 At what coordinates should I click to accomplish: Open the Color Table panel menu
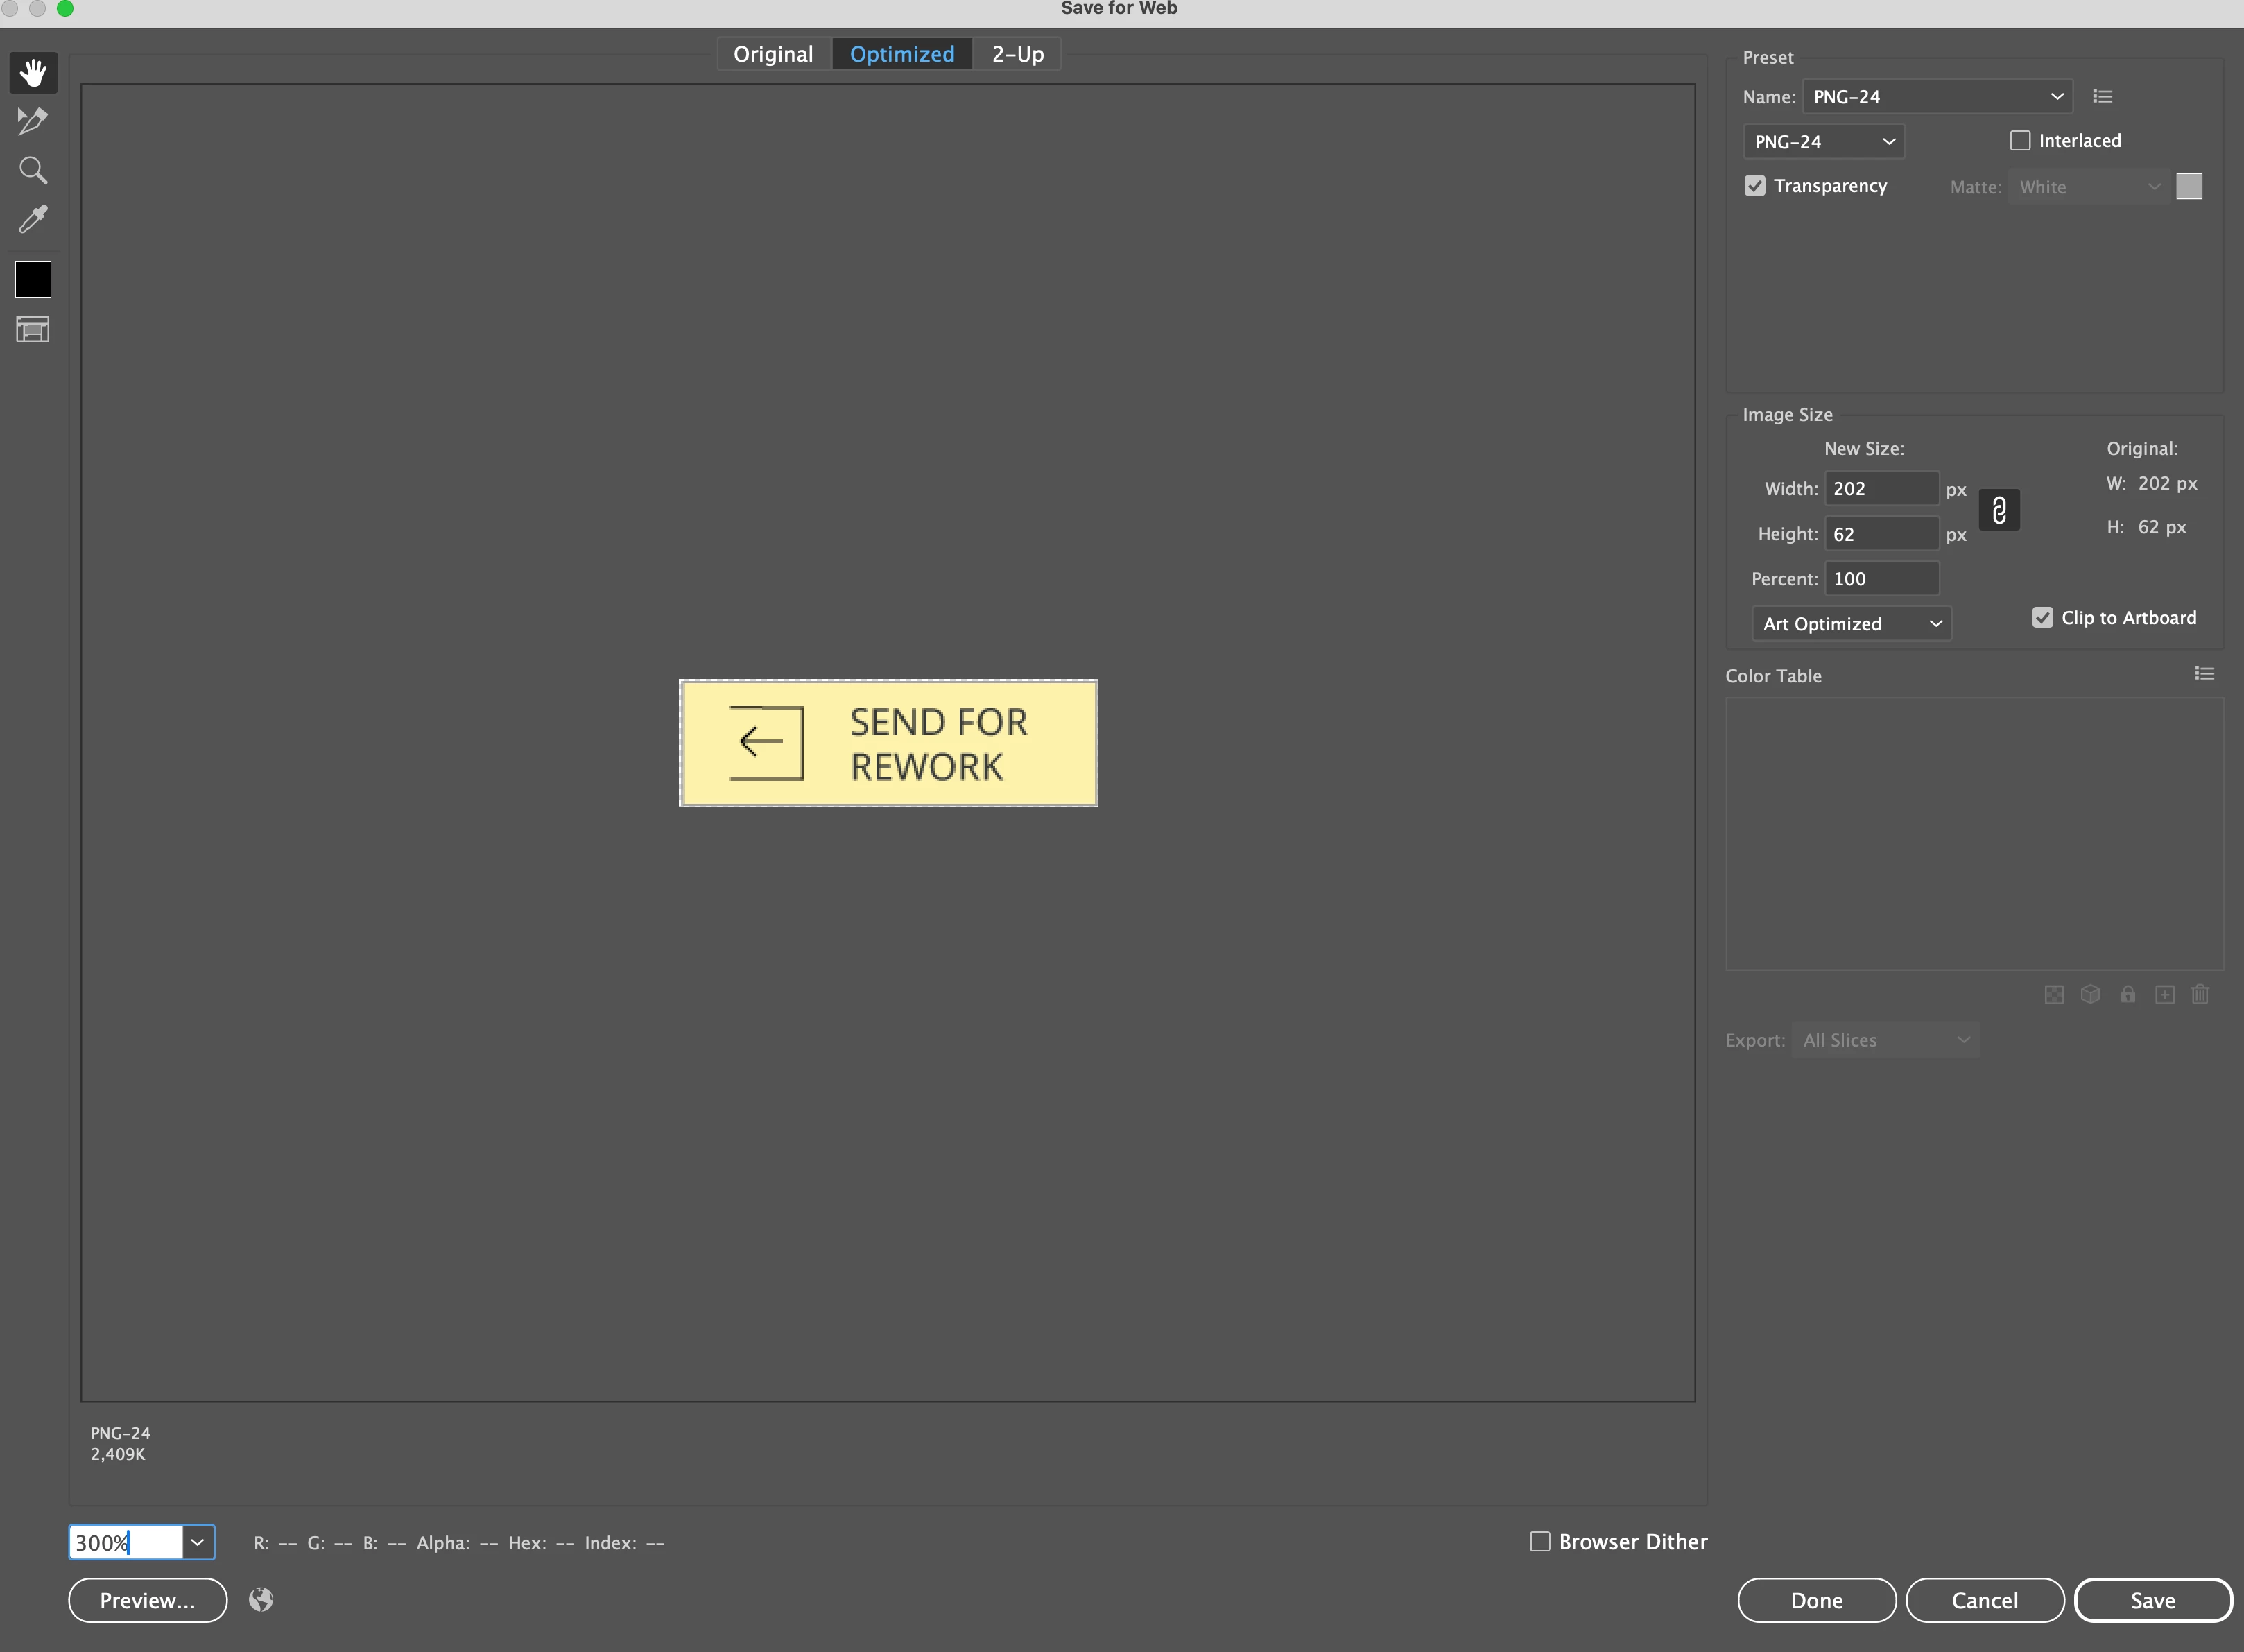point(2204,674)
